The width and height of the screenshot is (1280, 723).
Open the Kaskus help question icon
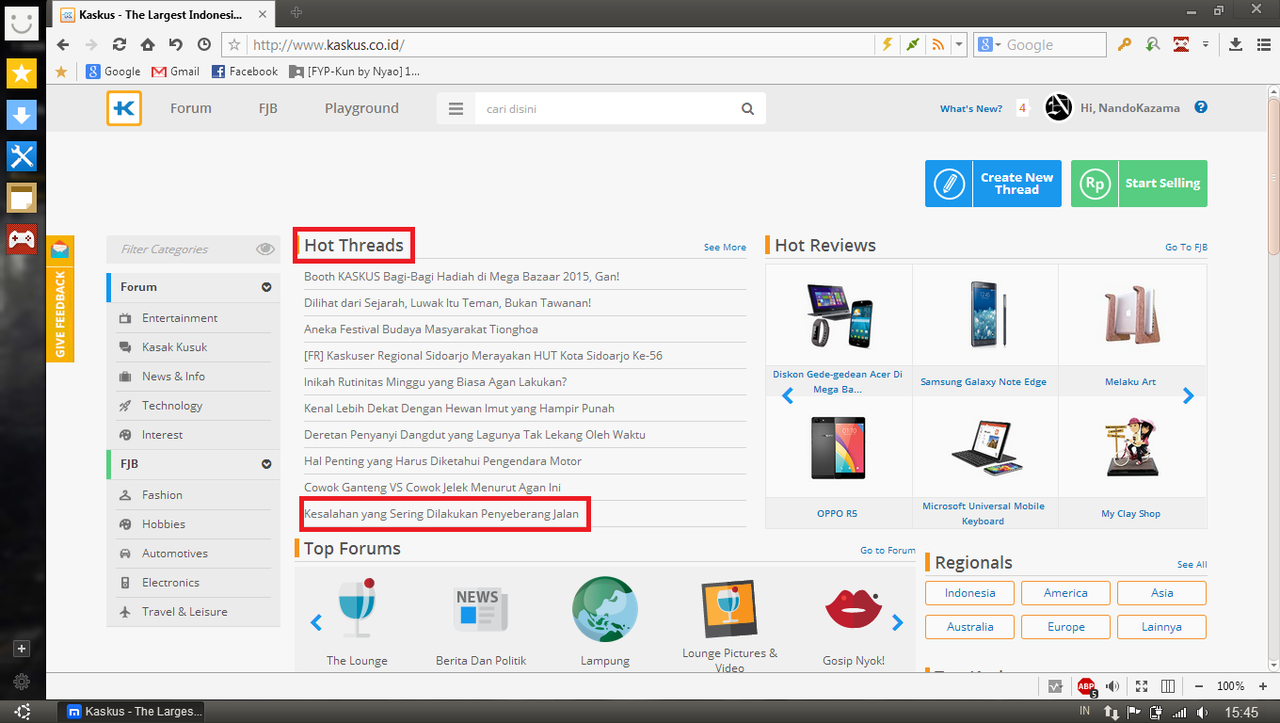point(1201,108)
